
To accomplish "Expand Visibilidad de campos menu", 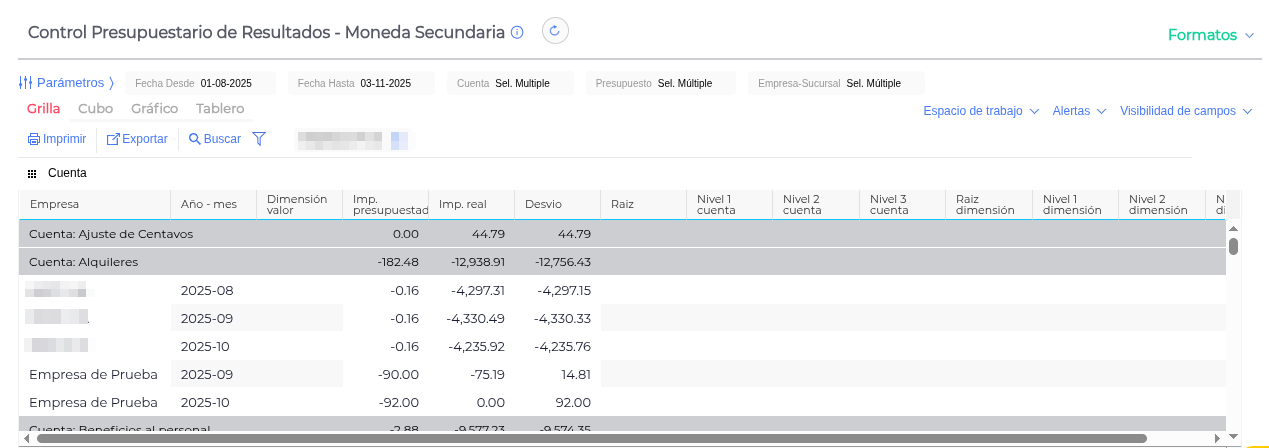I will [x=1185, y=111].
